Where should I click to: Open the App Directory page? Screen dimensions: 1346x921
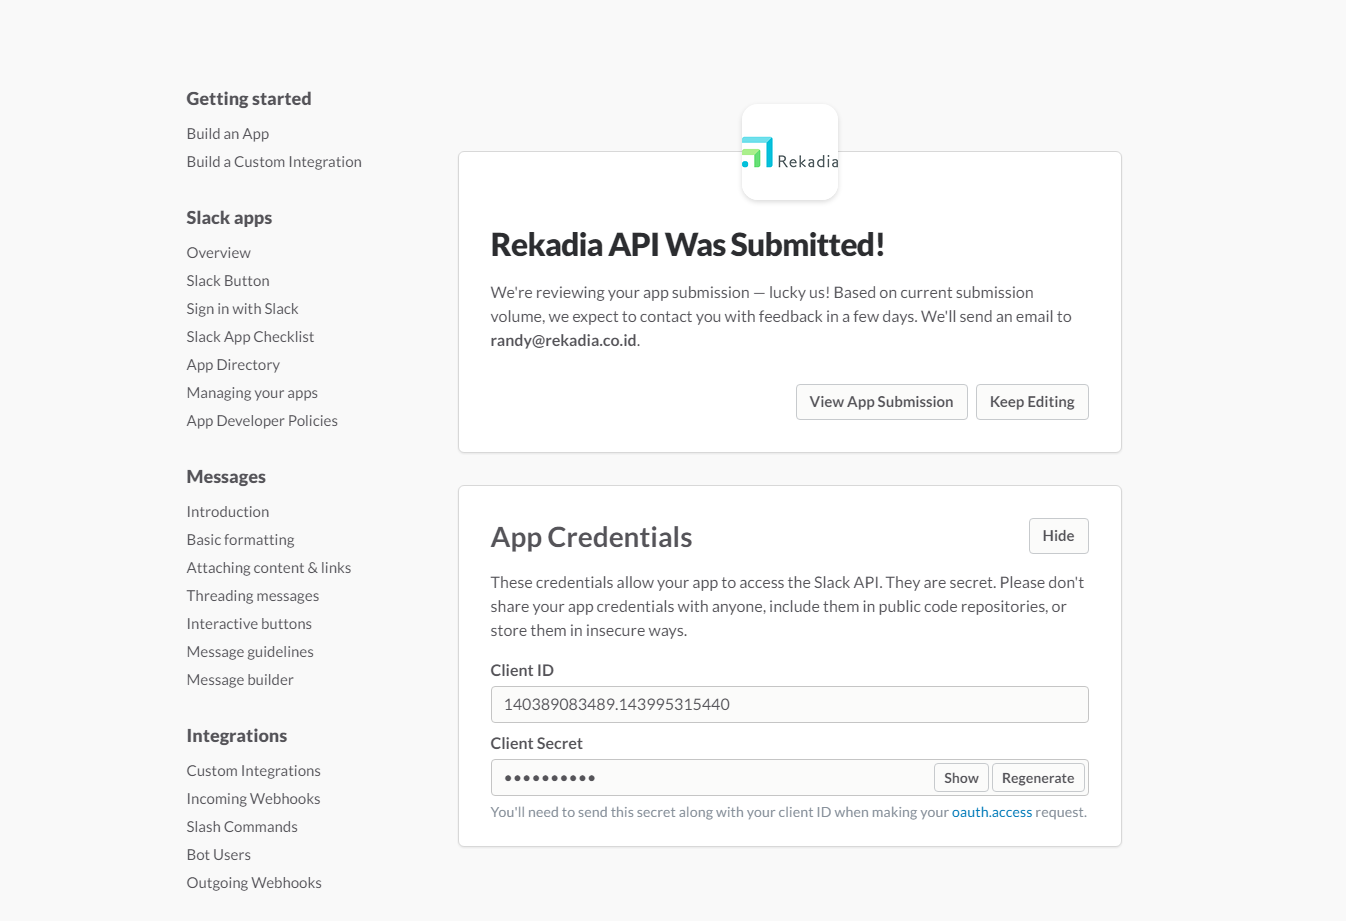pyautogui.click(x=233, y=365)
